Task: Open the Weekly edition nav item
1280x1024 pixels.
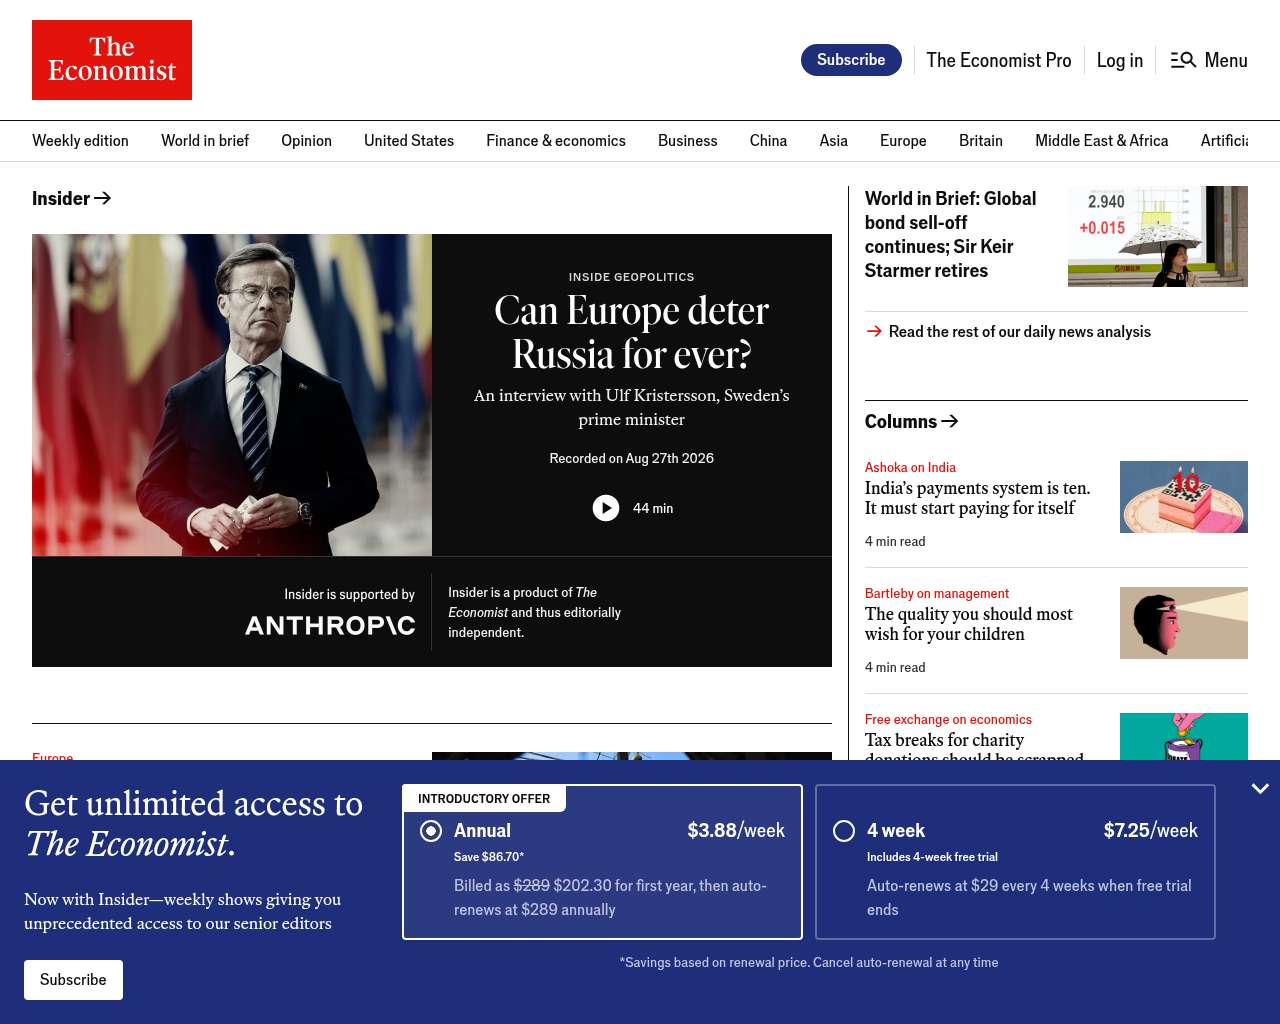Action: point(80,140)
